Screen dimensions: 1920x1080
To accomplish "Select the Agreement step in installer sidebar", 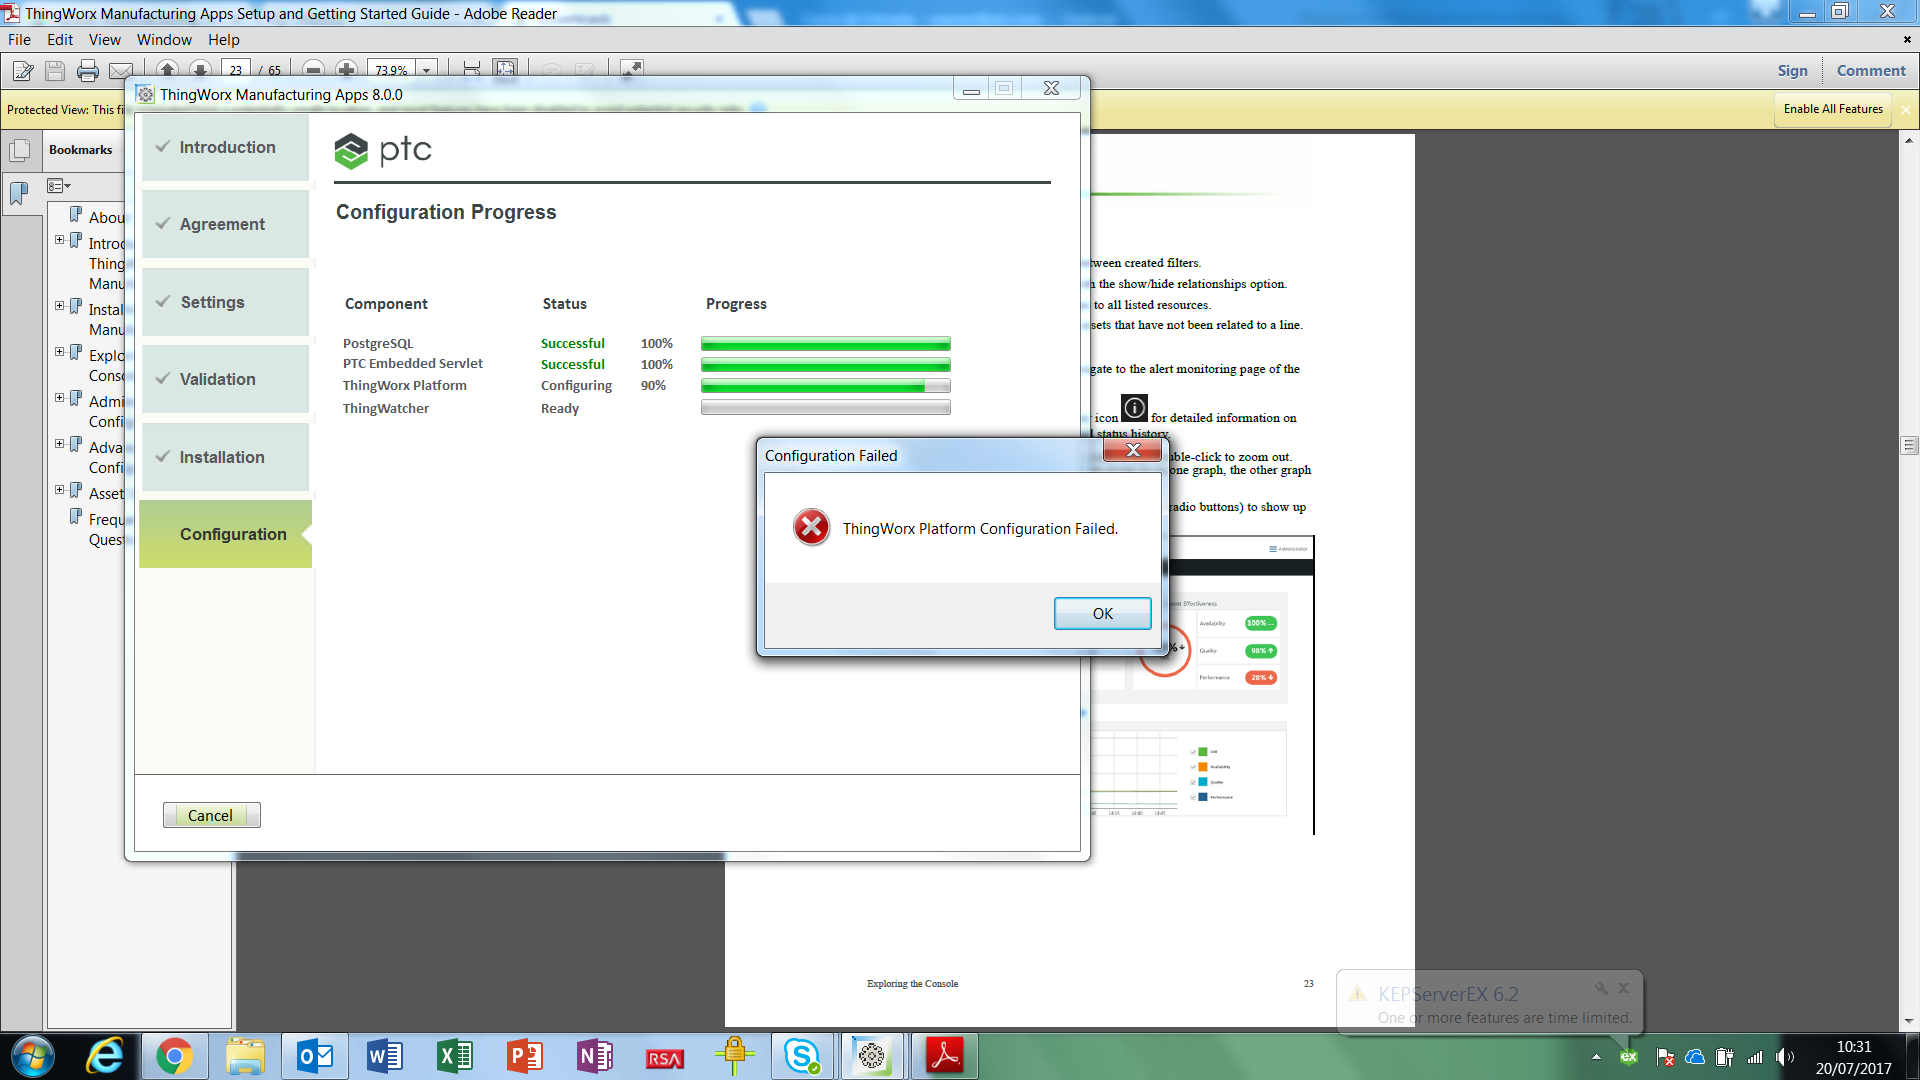I will click(226, 224).
